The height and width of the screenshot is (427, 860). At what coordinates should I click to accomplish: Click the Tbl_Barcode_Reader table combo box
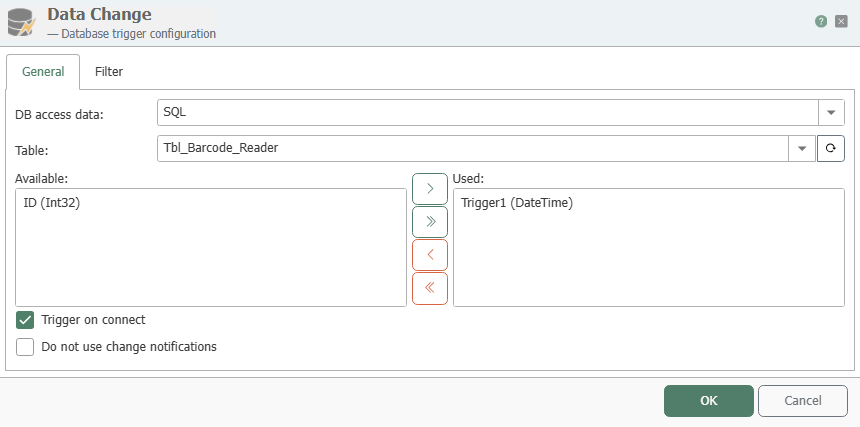point(473,149)
